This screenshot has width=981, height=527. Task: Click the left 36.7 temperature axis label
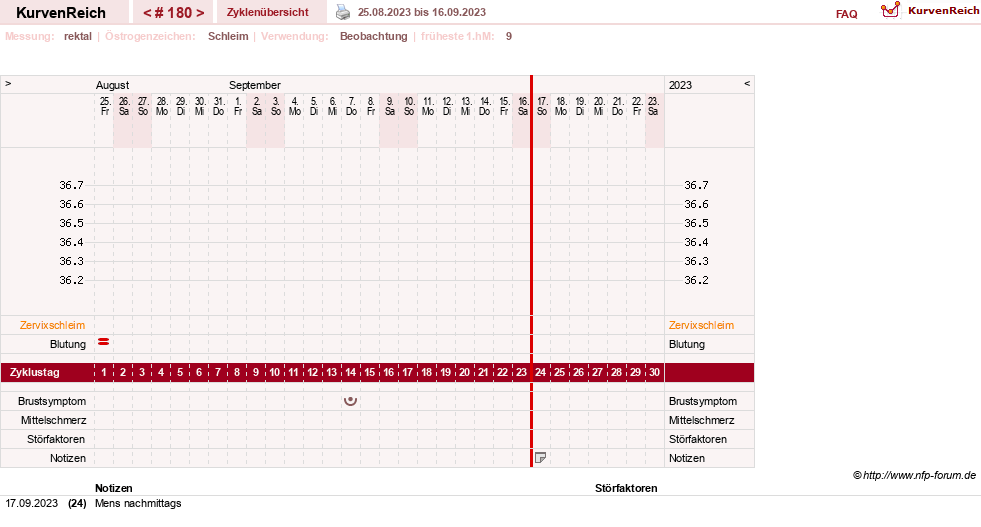click(71, 185)
